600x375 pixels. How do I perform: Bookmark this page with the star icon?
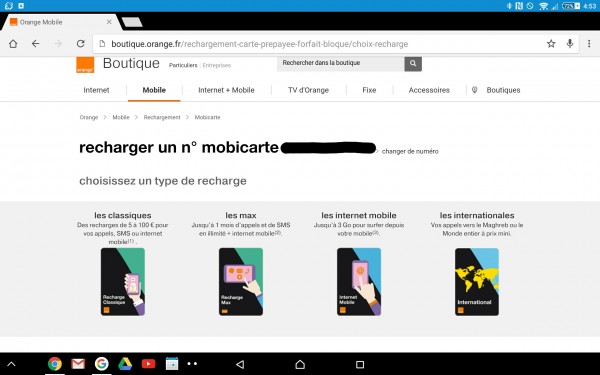pos(551,44)
